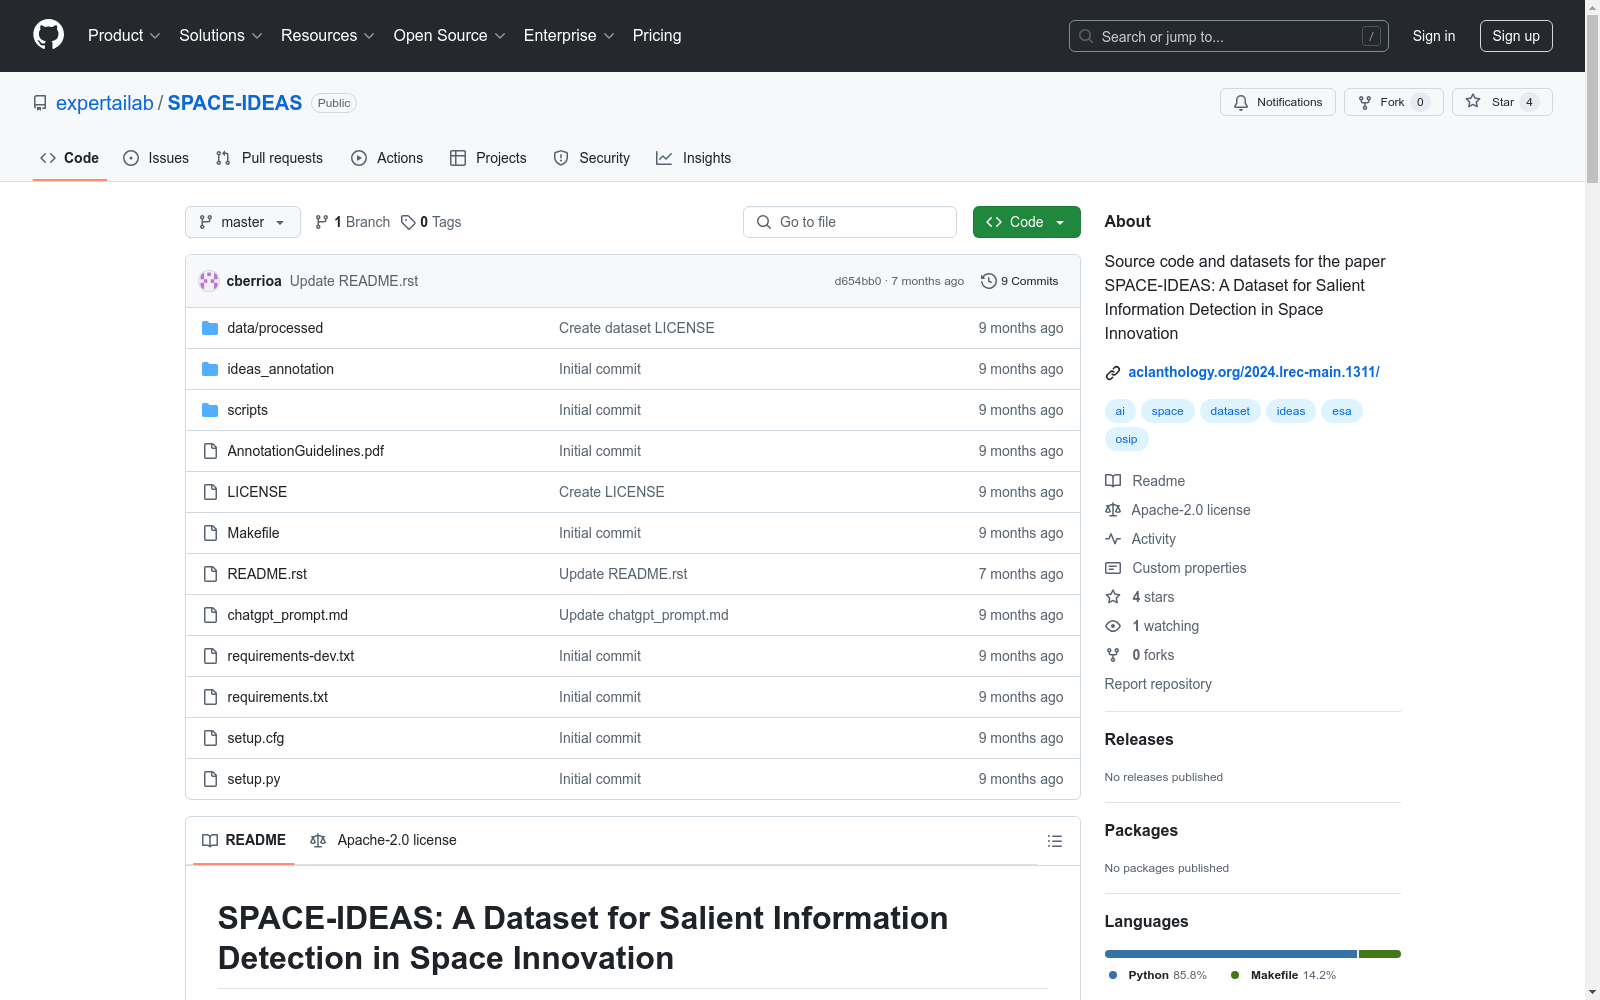1600x1000 pixels.
Task: Open the Update chatgpt_prompt.md commit message
Action: 644,615
